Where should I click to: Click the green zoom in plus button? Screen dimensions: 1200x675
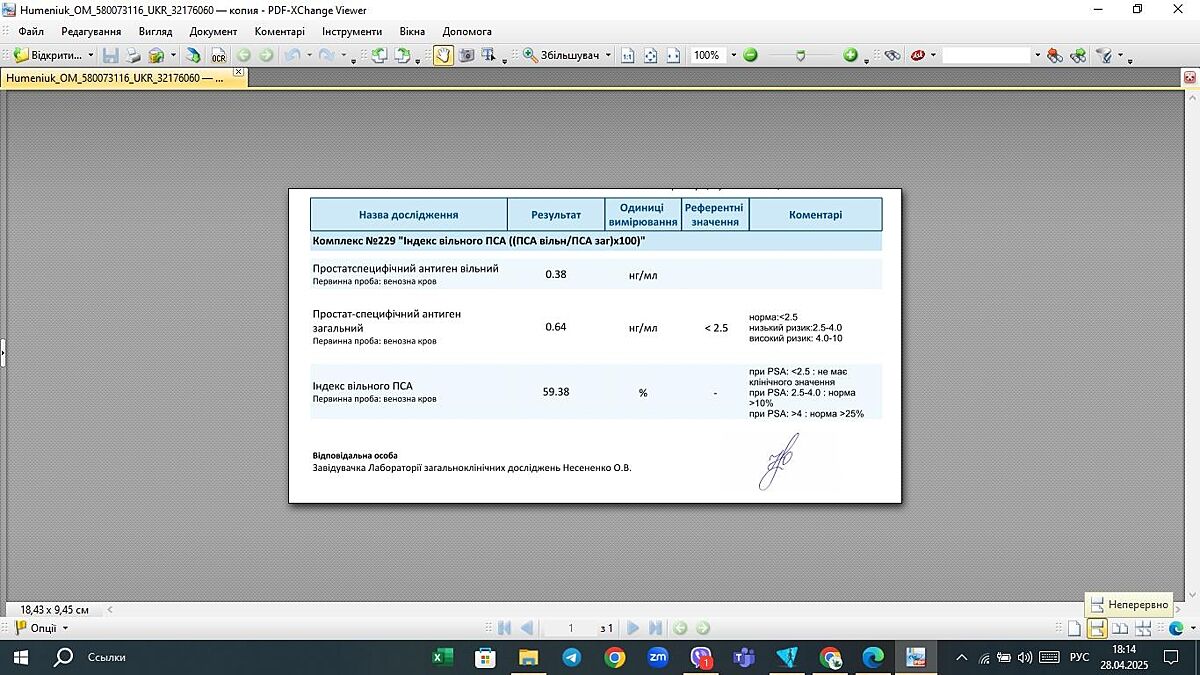point(850,55)
